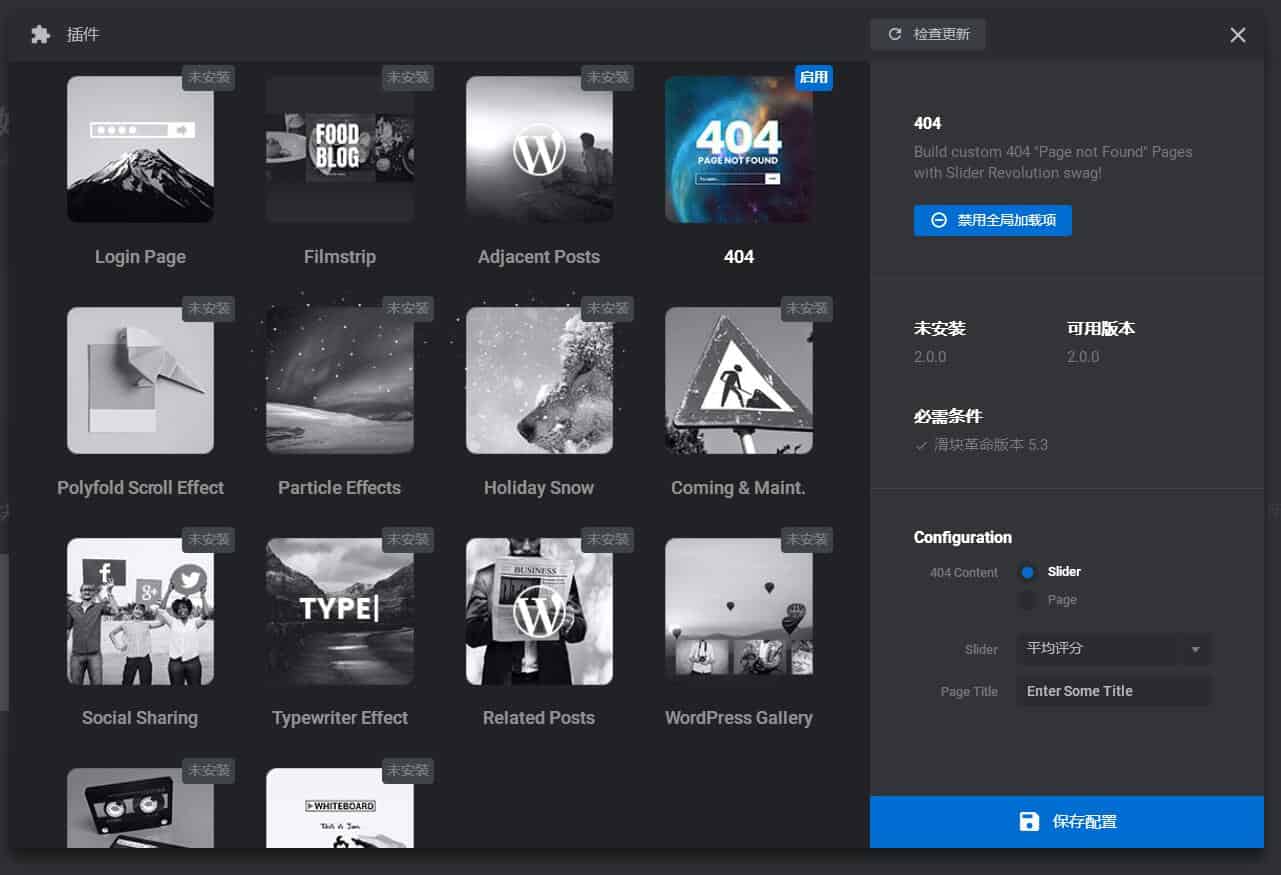The image size is (1281, 875).
Task: Pick the Holiday Snow addon thumbnail
Action: tap(539, 380)
